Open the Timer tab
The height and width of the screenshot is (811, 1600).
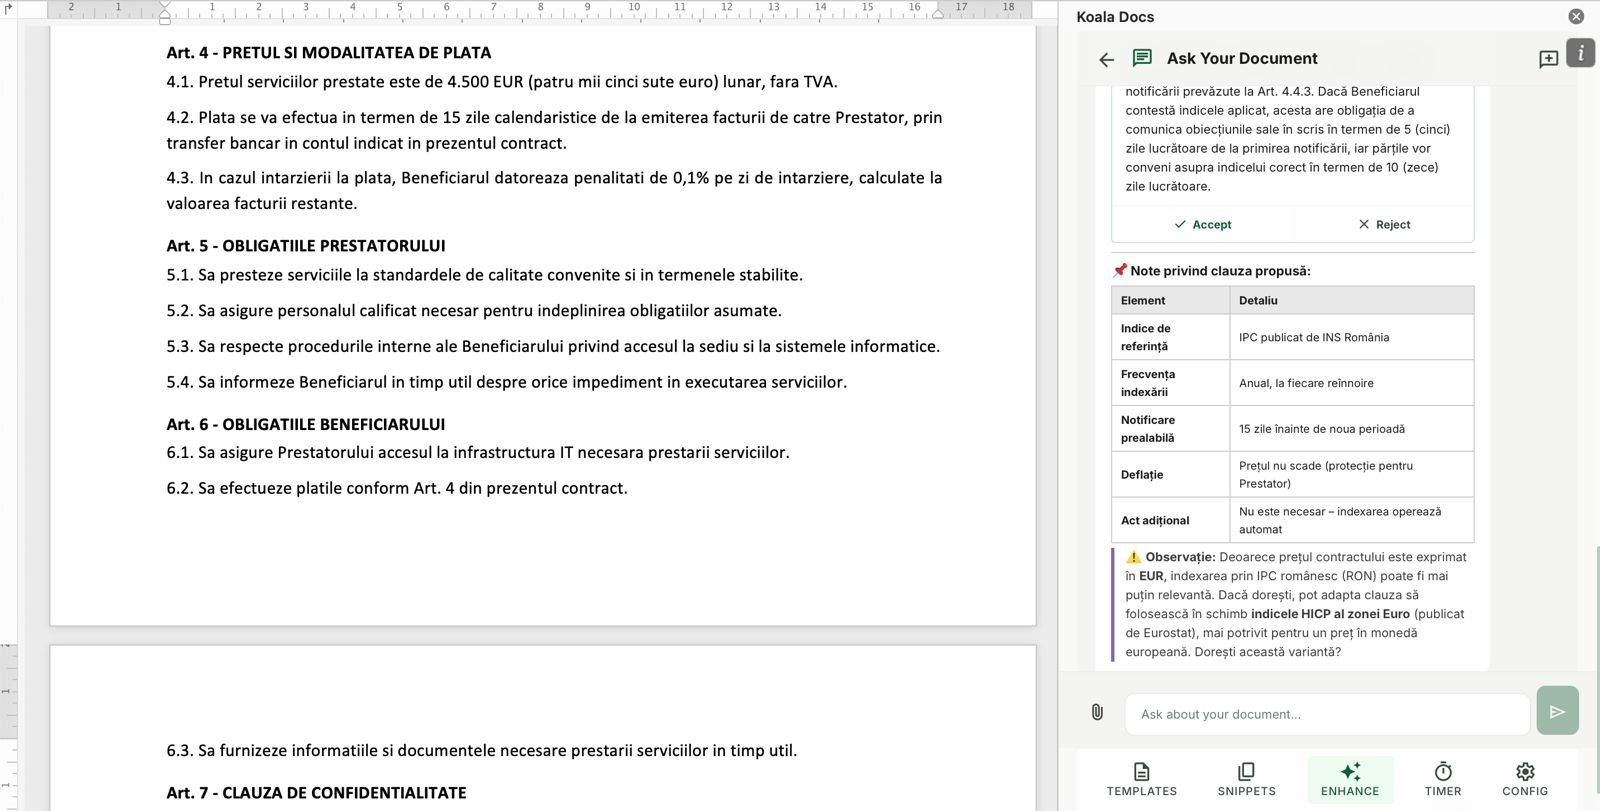coord(1443,779)
